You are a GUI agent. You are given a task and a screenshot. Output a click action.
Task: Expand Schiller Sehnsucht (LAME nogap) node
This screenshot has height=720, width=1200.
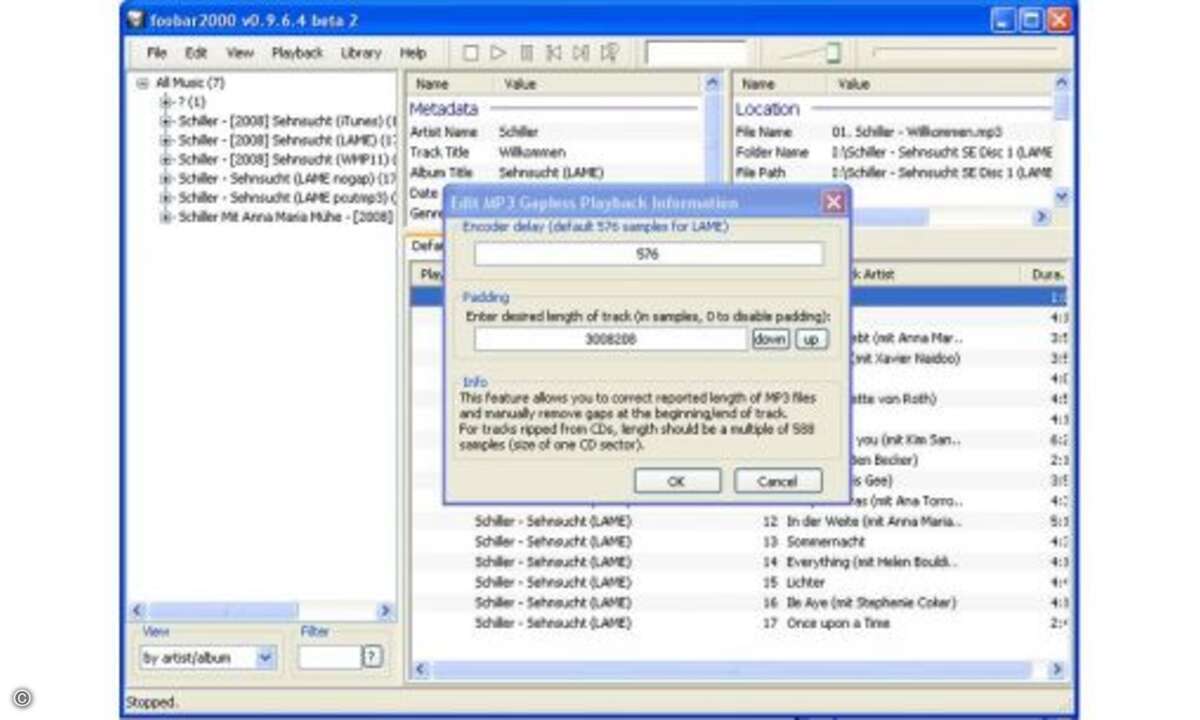coord(165,178)
